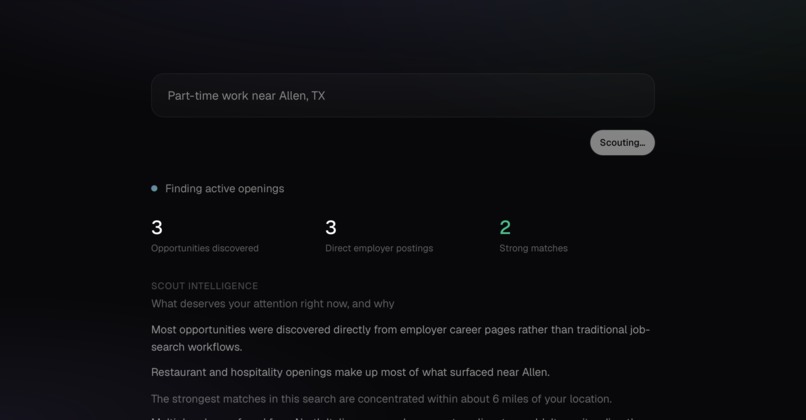This screenshot has height=420, width=806.
Task: Click the 'Strong matches' label
Action: (x=533, y=248)
